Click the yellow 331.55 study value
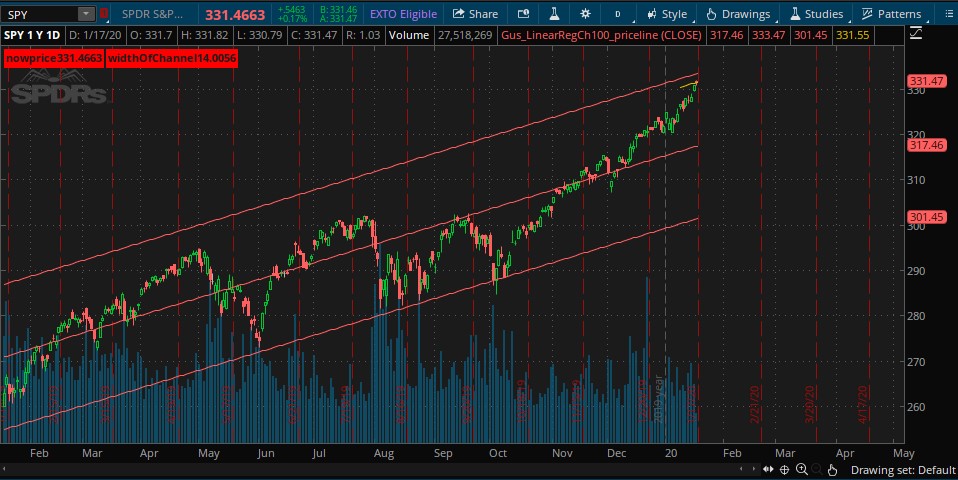 click(852, 35)
